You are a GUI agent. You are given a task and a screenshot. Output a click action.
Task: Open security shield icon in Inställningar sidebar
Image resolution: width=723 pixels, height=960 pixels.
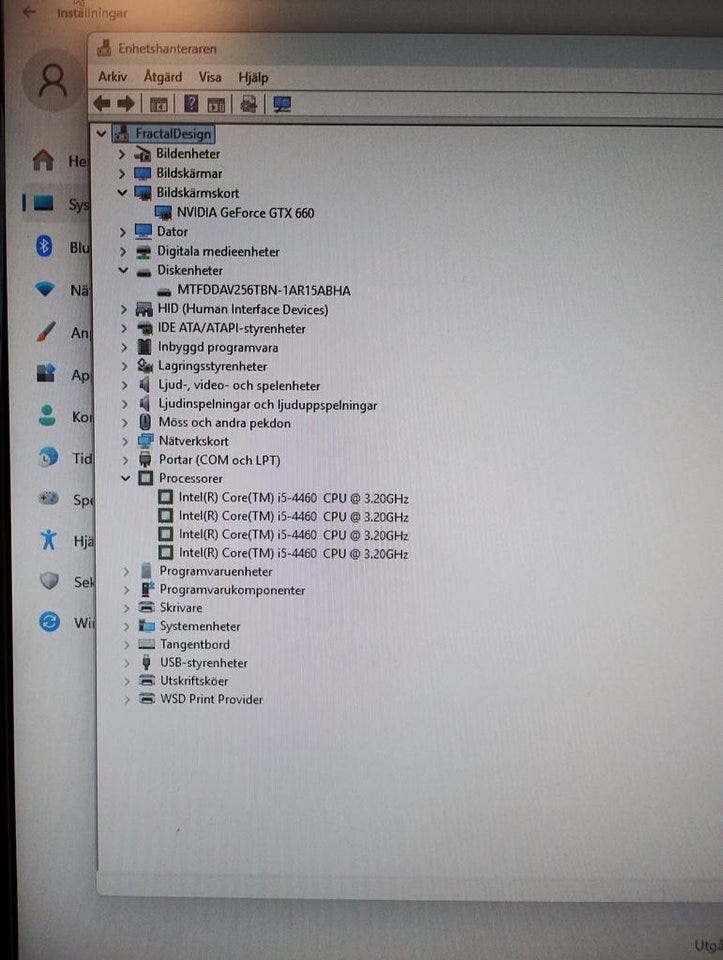[x=49, y=580]
